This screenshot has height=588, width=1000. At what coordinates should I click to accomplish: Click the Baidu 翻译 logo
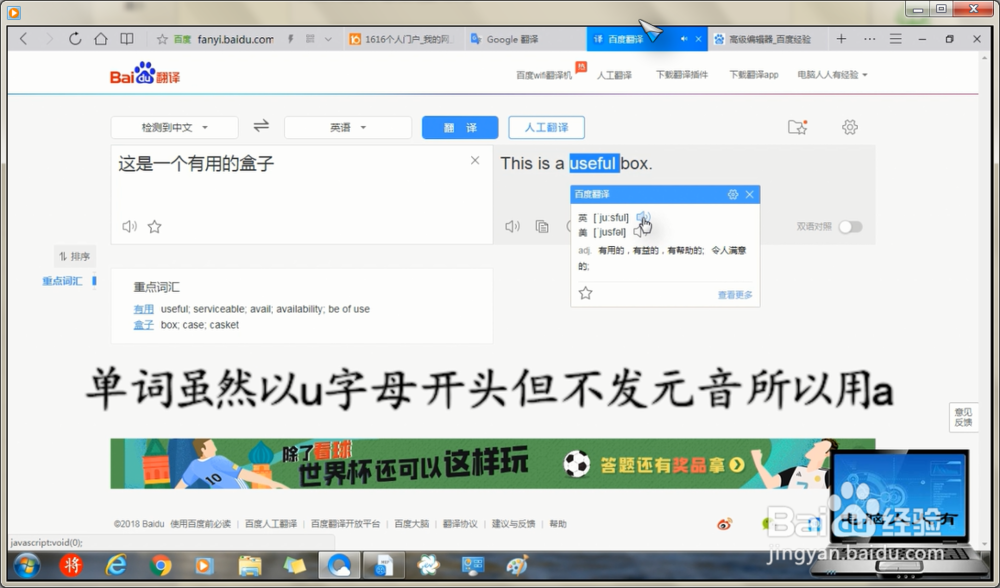click(145, 73)
